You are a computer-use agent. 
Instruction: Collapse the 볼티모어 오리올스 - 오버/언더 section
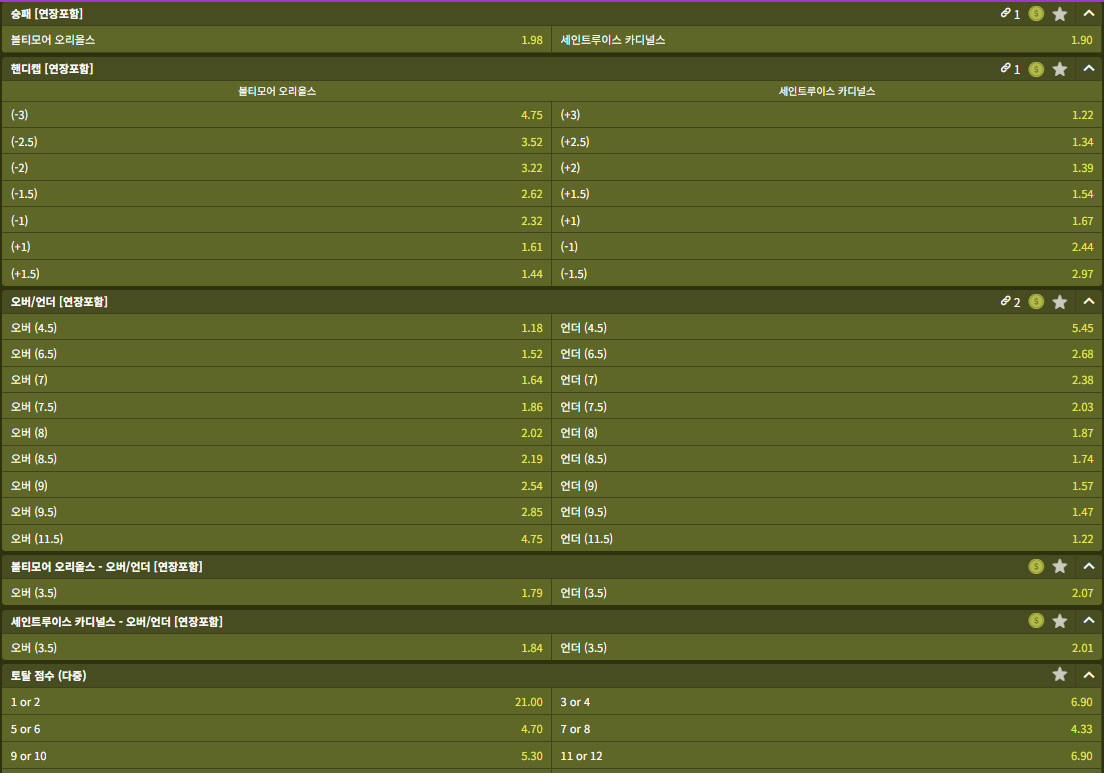click(1089, 566)
